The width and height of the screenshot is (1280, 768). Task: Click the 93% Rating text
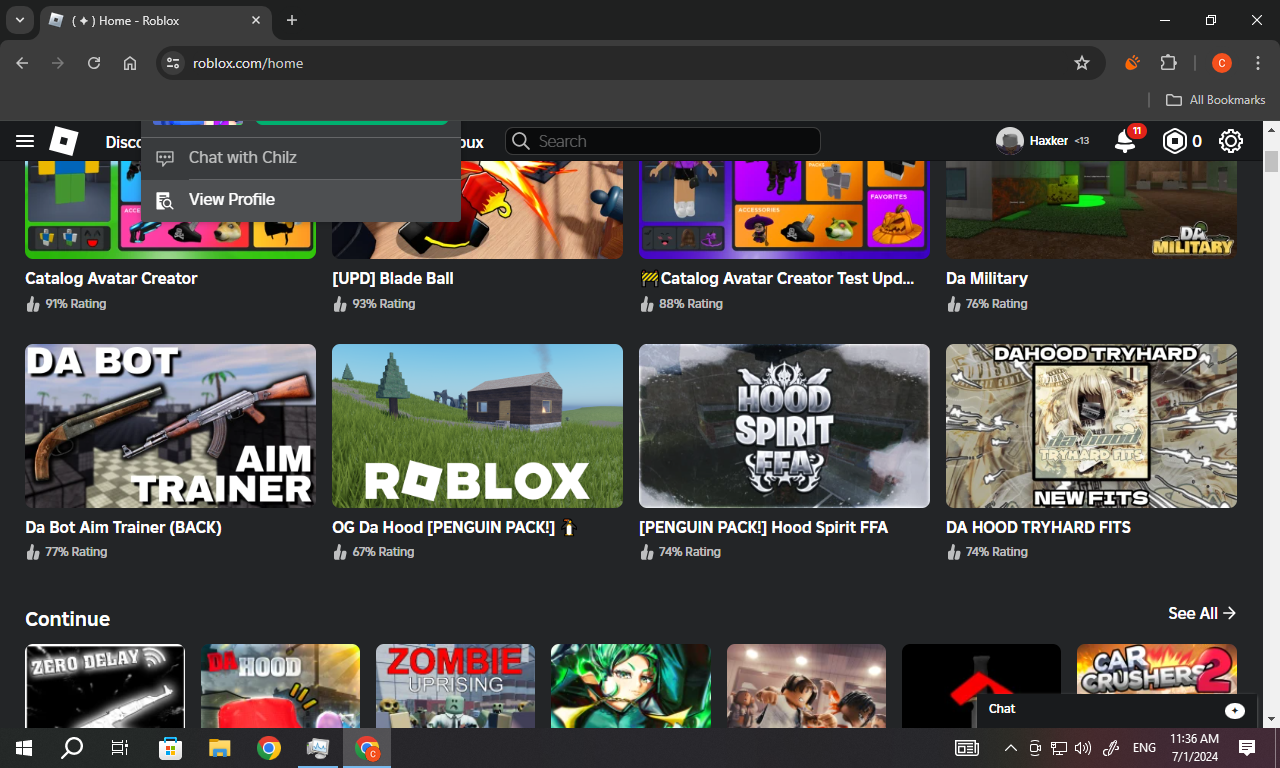(383, 304)
